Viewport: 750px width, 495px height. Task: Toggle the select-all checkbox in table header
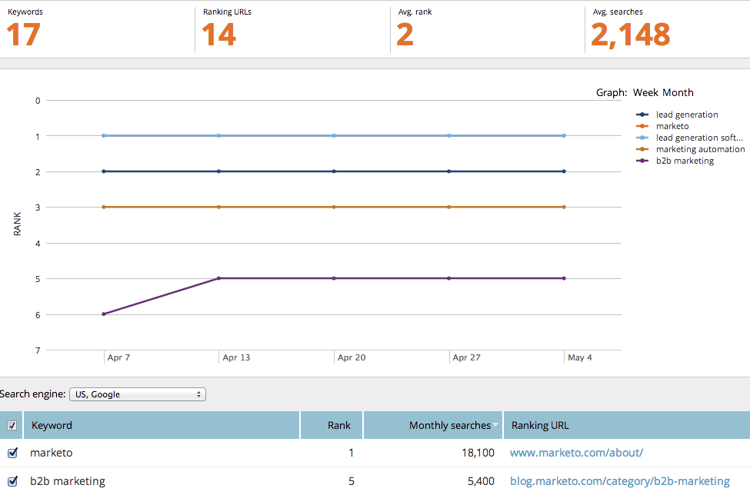click(12, 425)
